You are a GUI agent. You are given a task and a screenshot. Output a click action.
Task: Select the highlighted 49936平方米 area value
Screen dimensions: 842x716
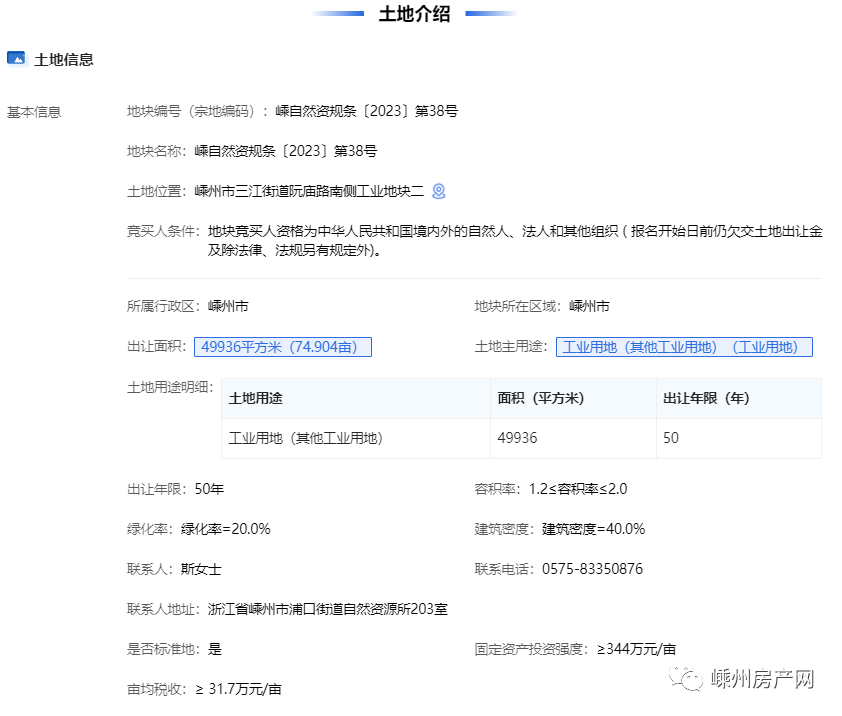(282, 347)
